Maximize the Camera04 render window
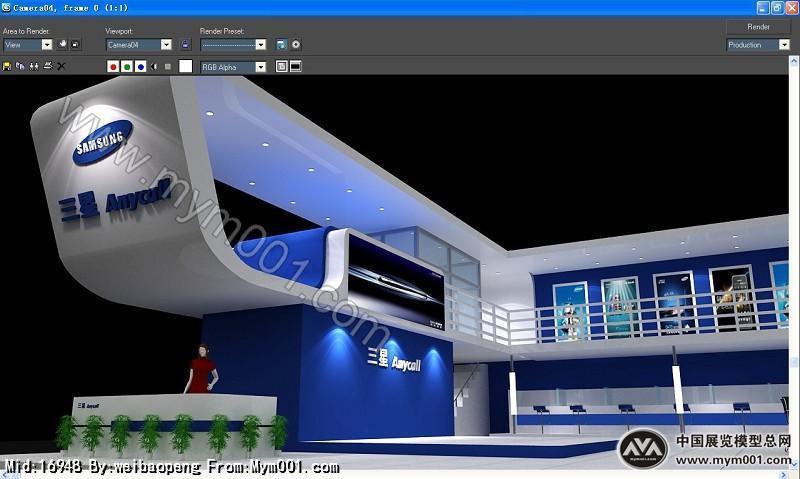 tap(777, 8)
